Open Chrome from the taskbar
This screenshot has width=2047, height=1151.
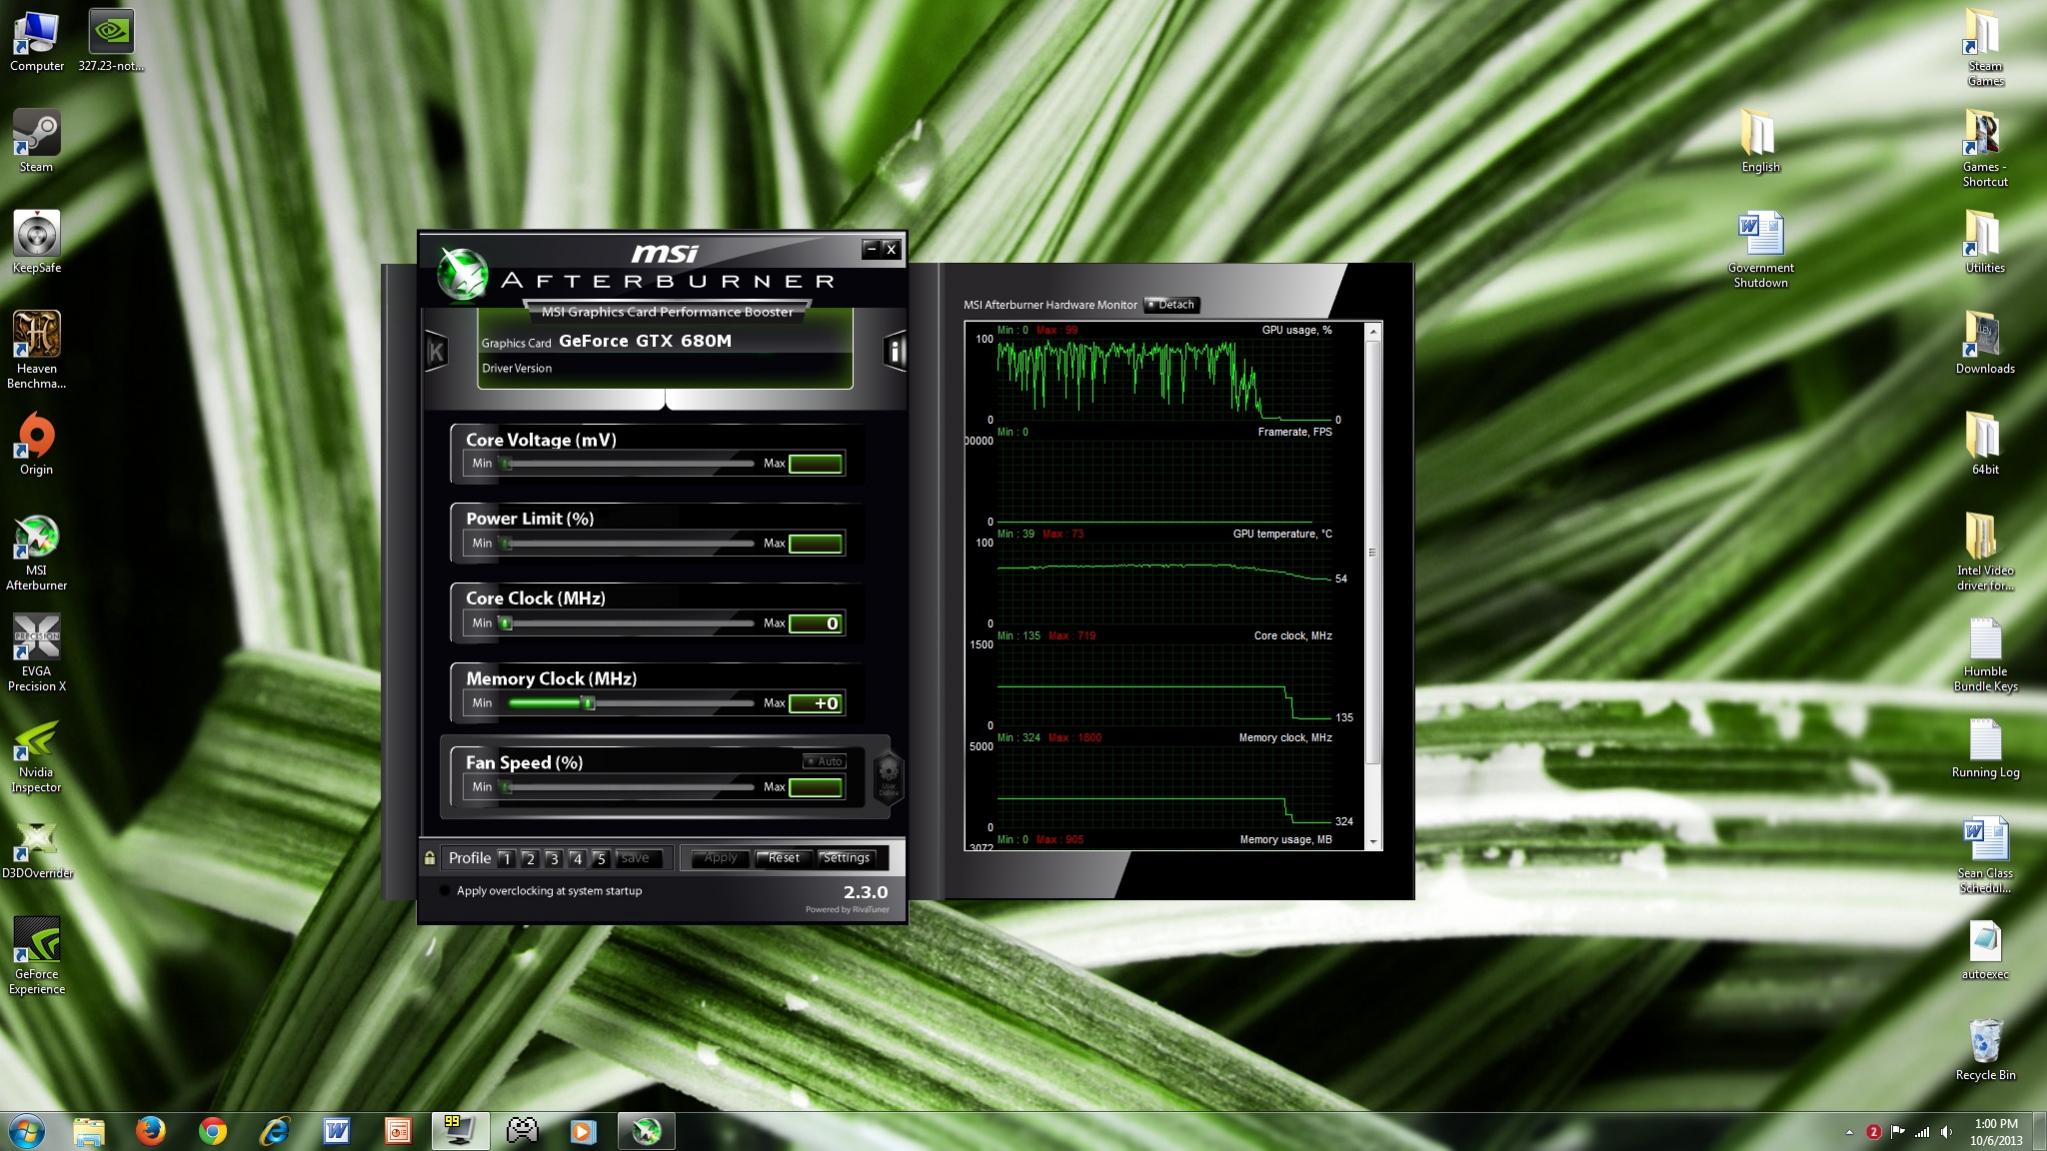pyautogui.click(x=212, y=1131)
